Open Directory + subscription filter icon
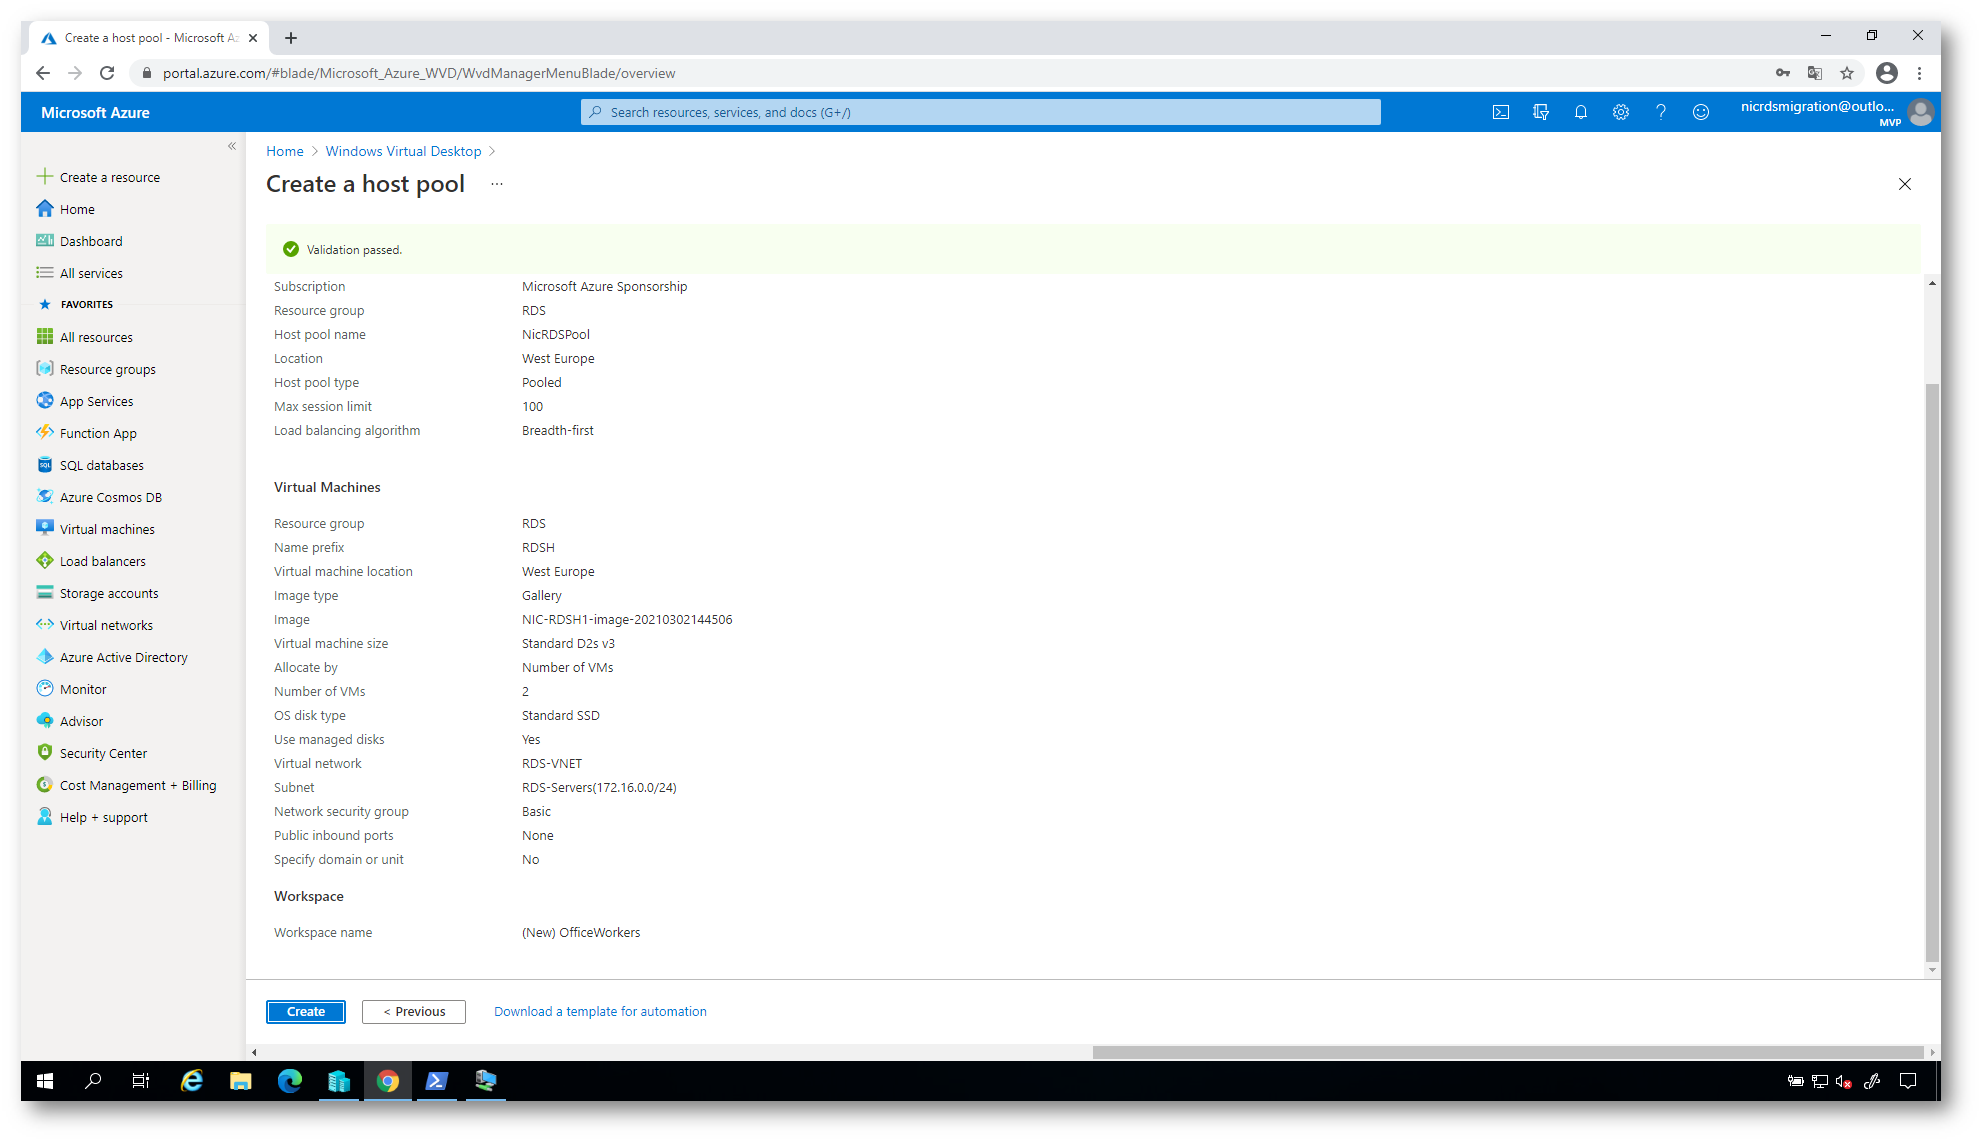The width and height of the screenshot is (1983, 1143). (x=1541, y=112)
